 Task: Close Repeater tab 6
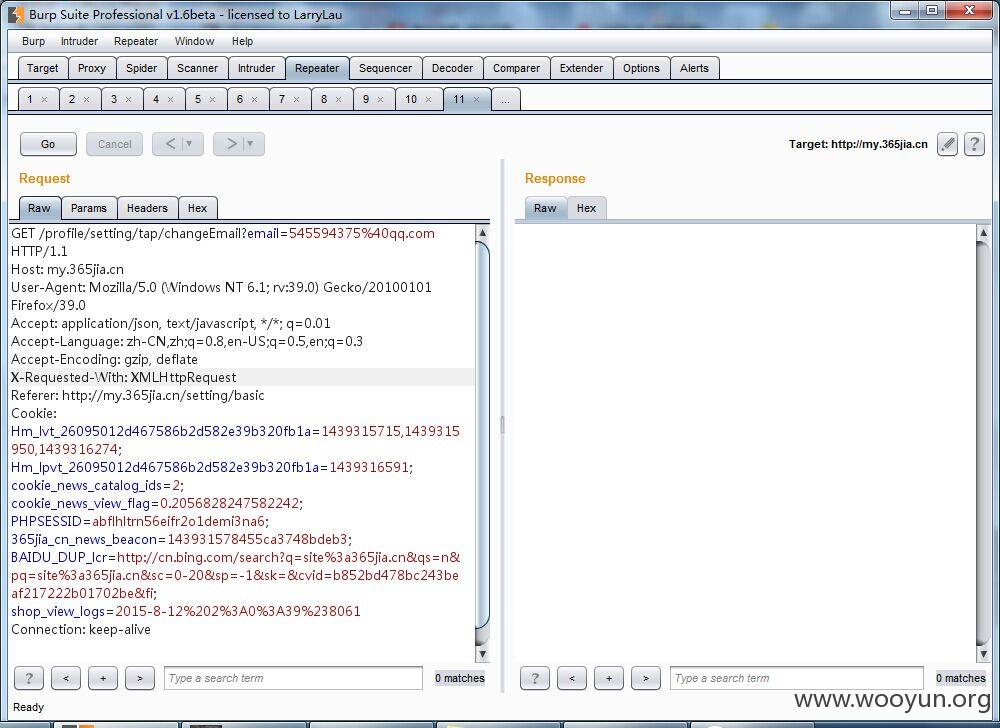point(254,99)
